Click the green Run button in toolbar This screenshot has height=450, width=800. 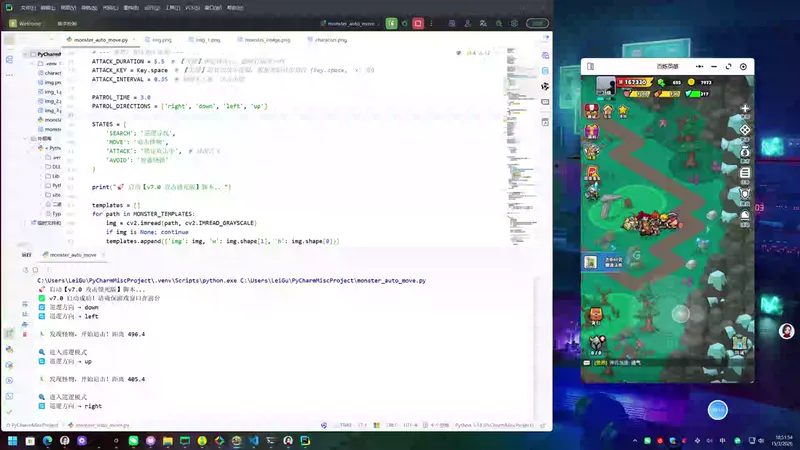coord(391,22)
